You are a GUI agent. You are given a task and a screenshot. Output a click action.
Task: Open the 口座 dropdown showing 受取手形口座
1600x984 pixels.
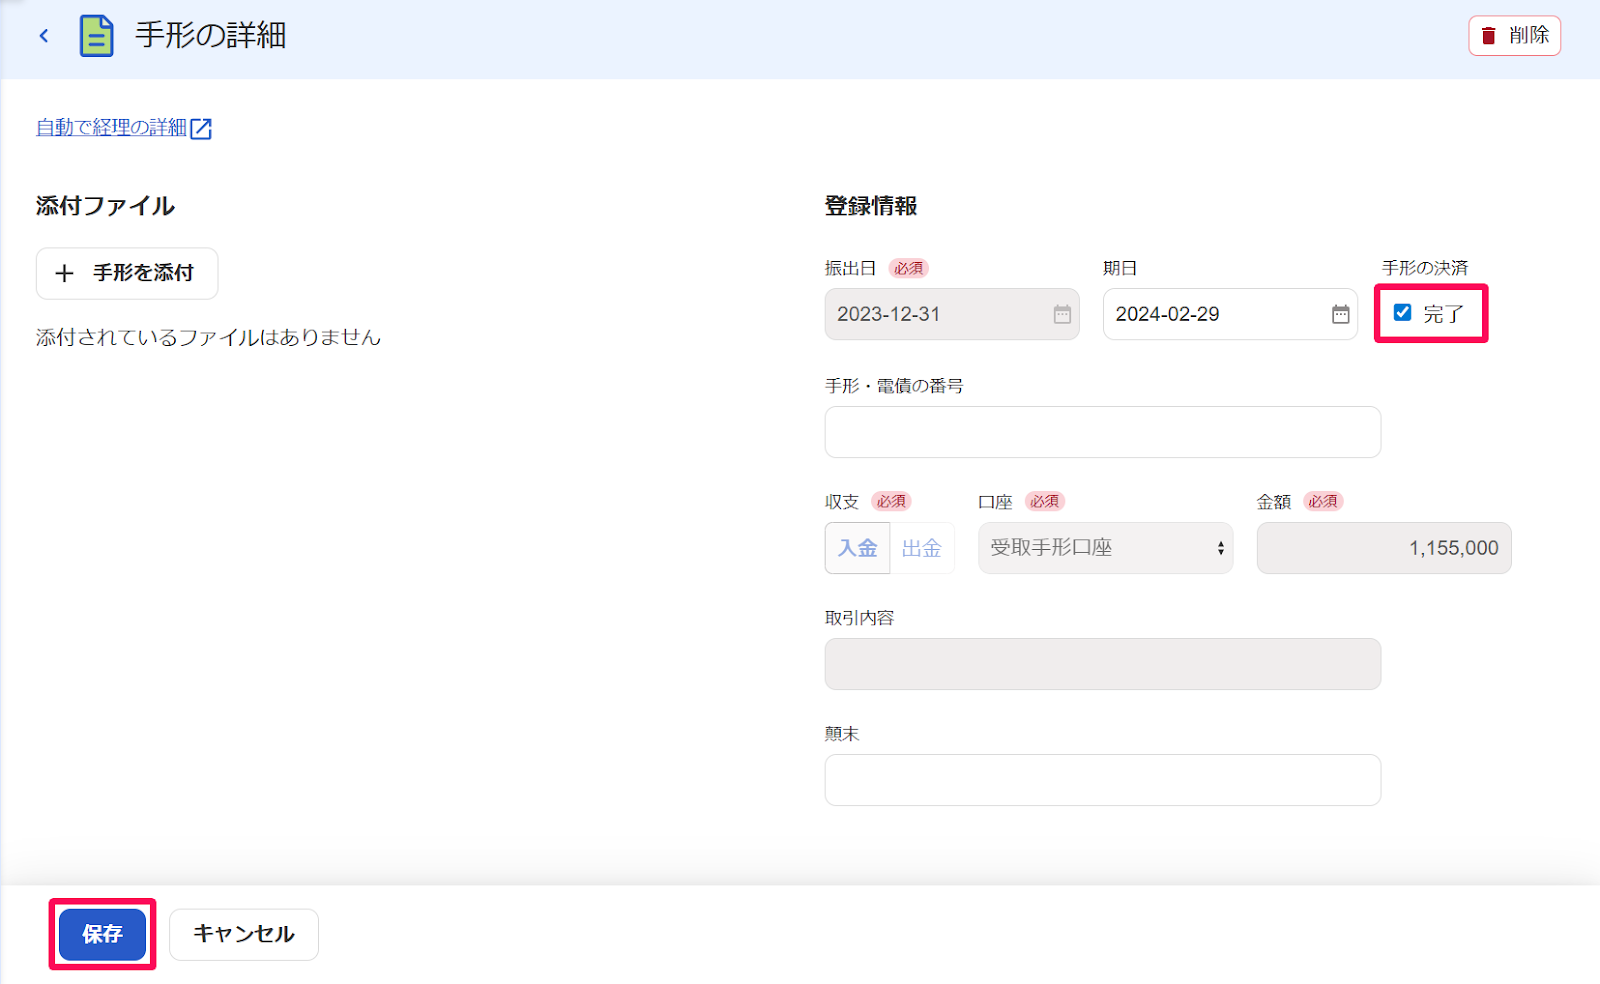(x=1105, y=548)
